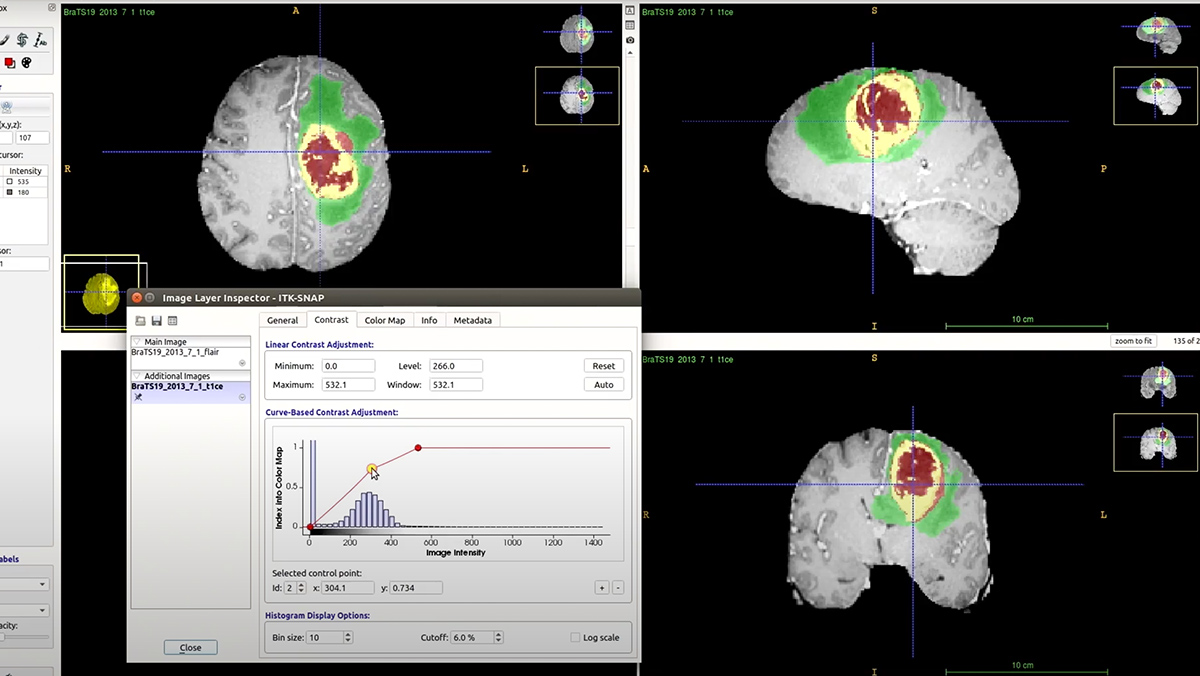Click the open-folder icon in Layer Inspector
The height and width of the screenshot is (676, 1200).
141,321
